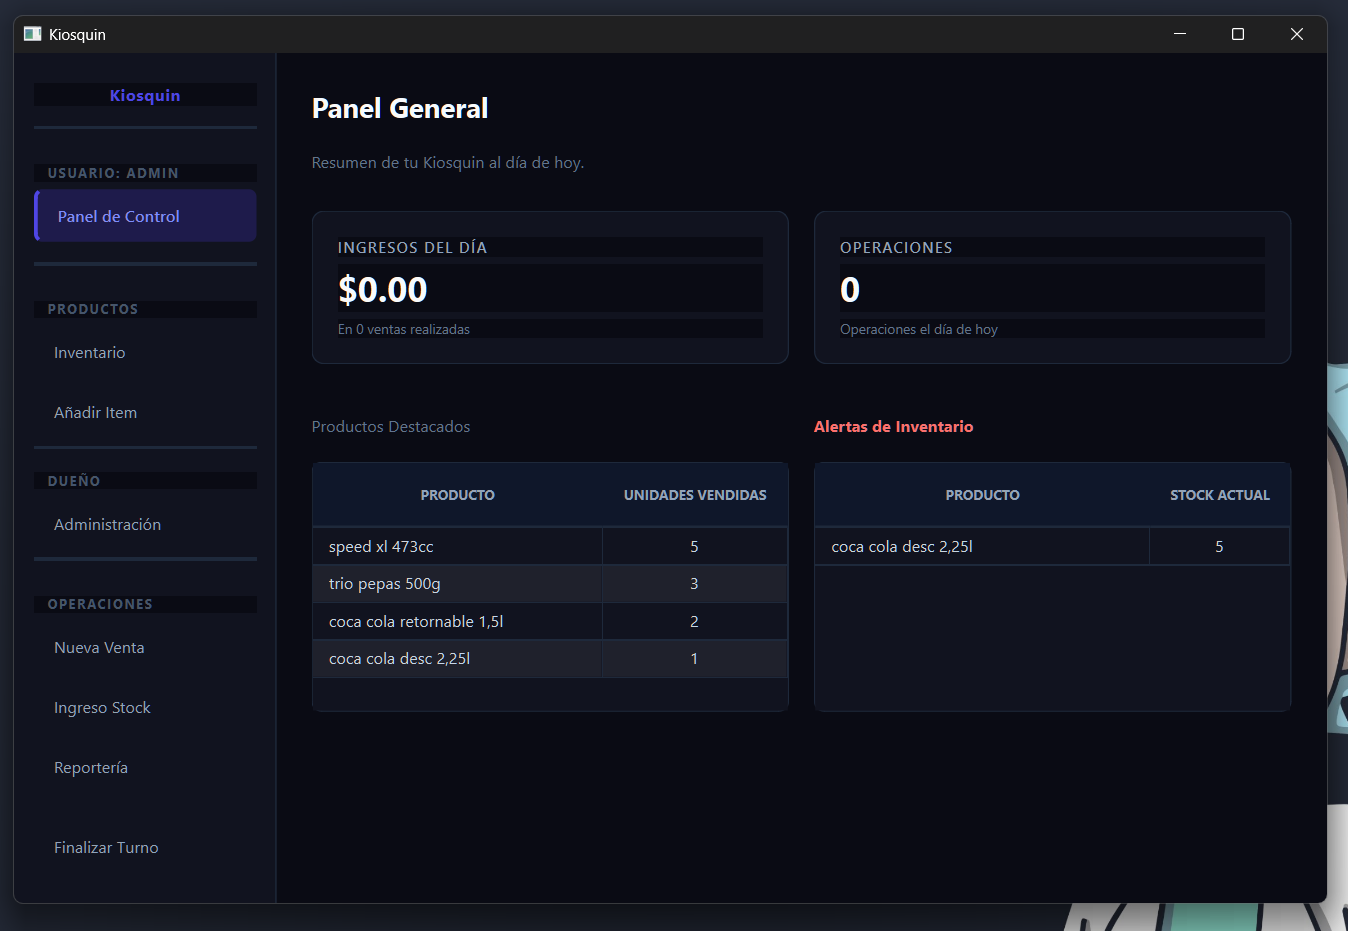Click the STOCK ACTUAL column header
1348x931 pixels.
coord(1219,494)
